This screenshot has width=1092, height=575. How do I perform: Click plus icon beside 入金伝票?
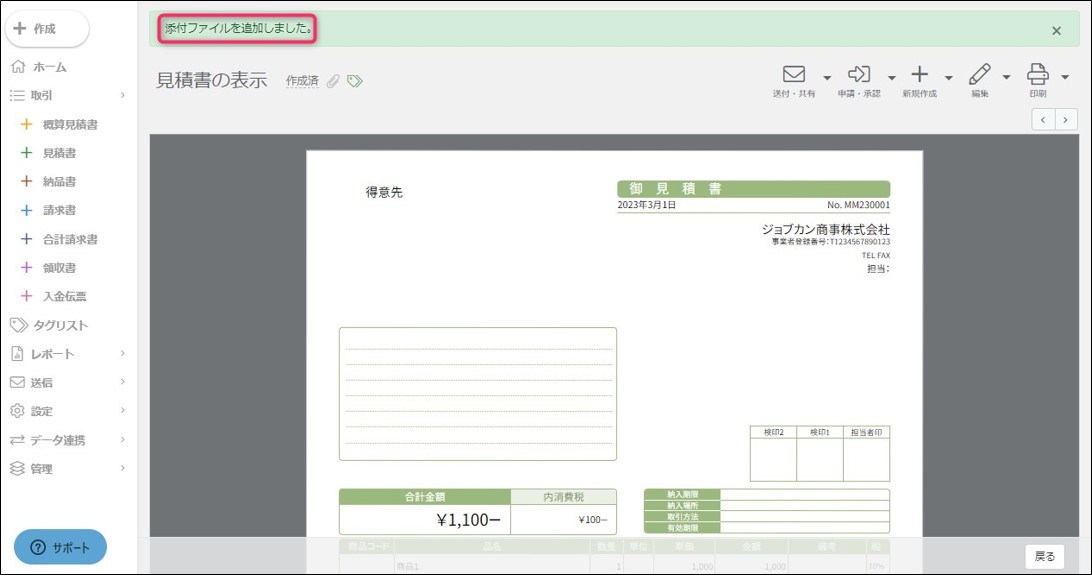26,296
